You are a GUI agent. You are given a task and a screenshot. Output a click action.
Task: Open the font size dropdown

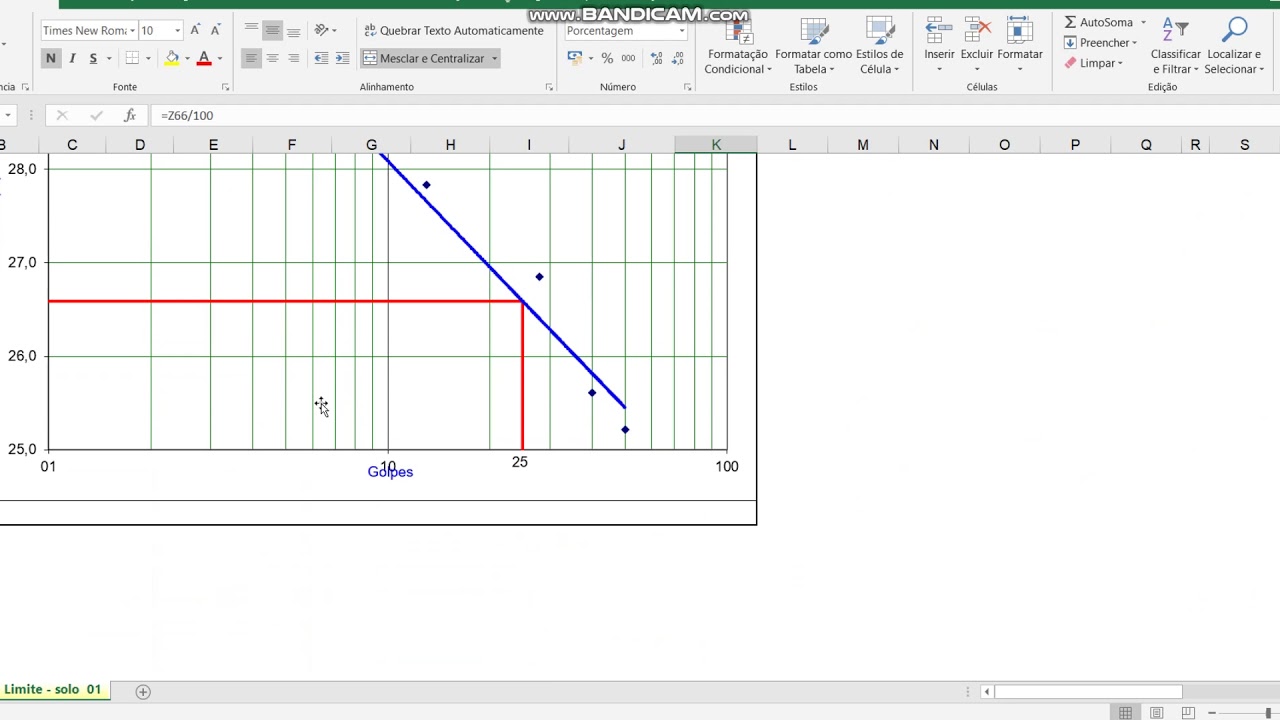pos(177,31)
